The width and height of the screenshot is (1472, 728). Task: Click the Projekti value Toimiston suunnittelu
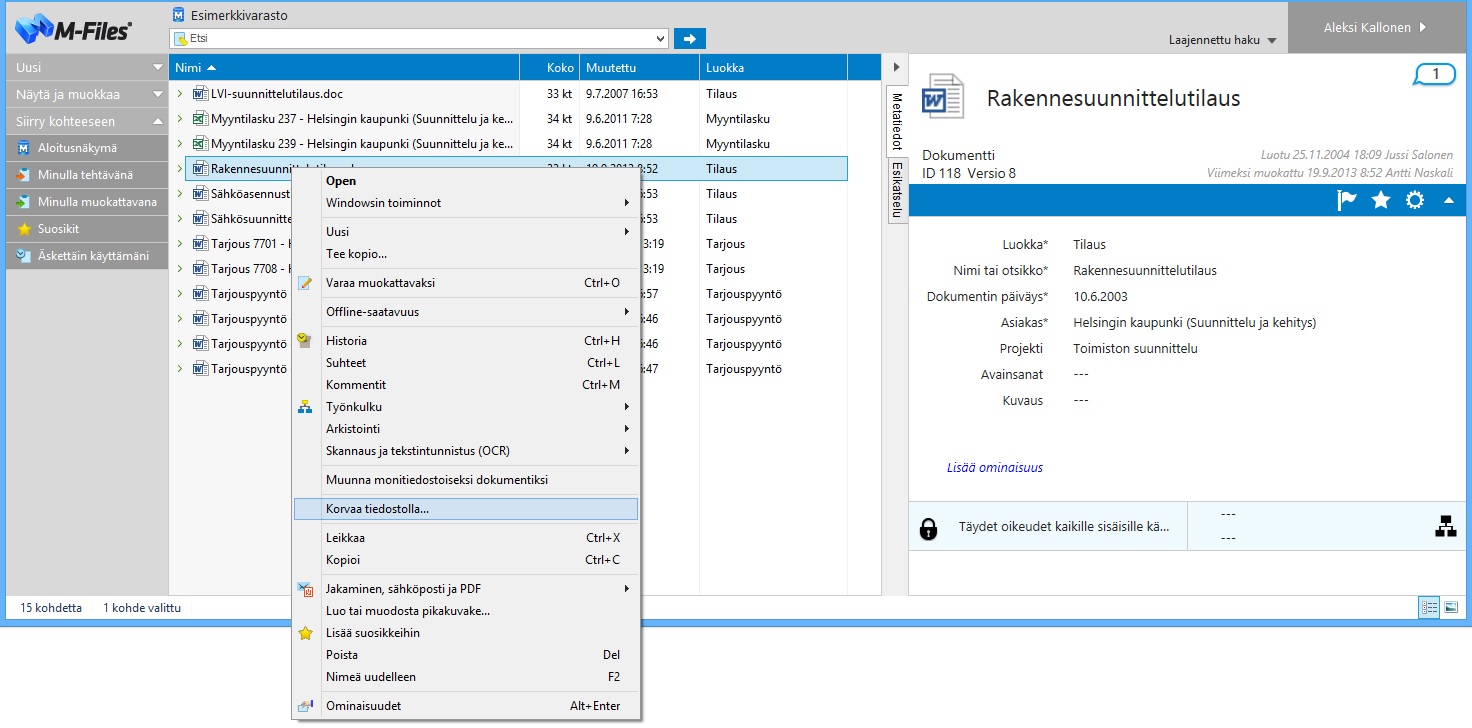[1135, 349]
